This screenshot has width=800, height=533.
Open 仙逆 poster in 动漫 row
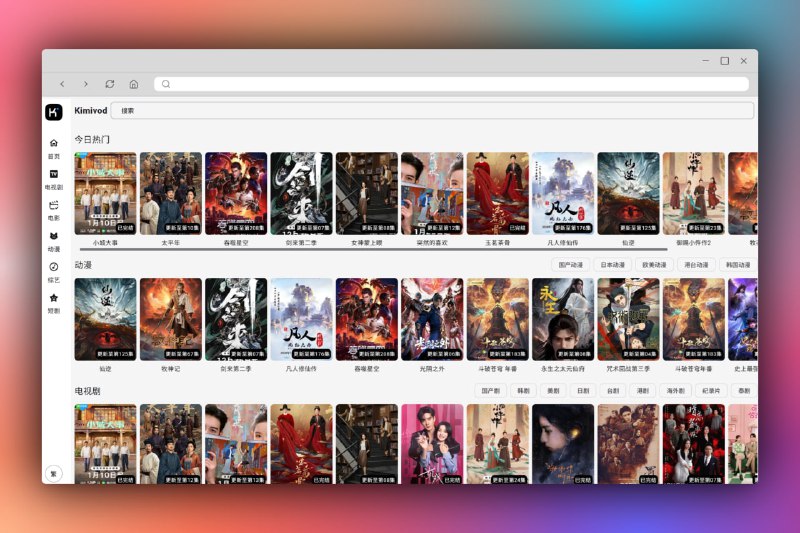pos(106,319)
